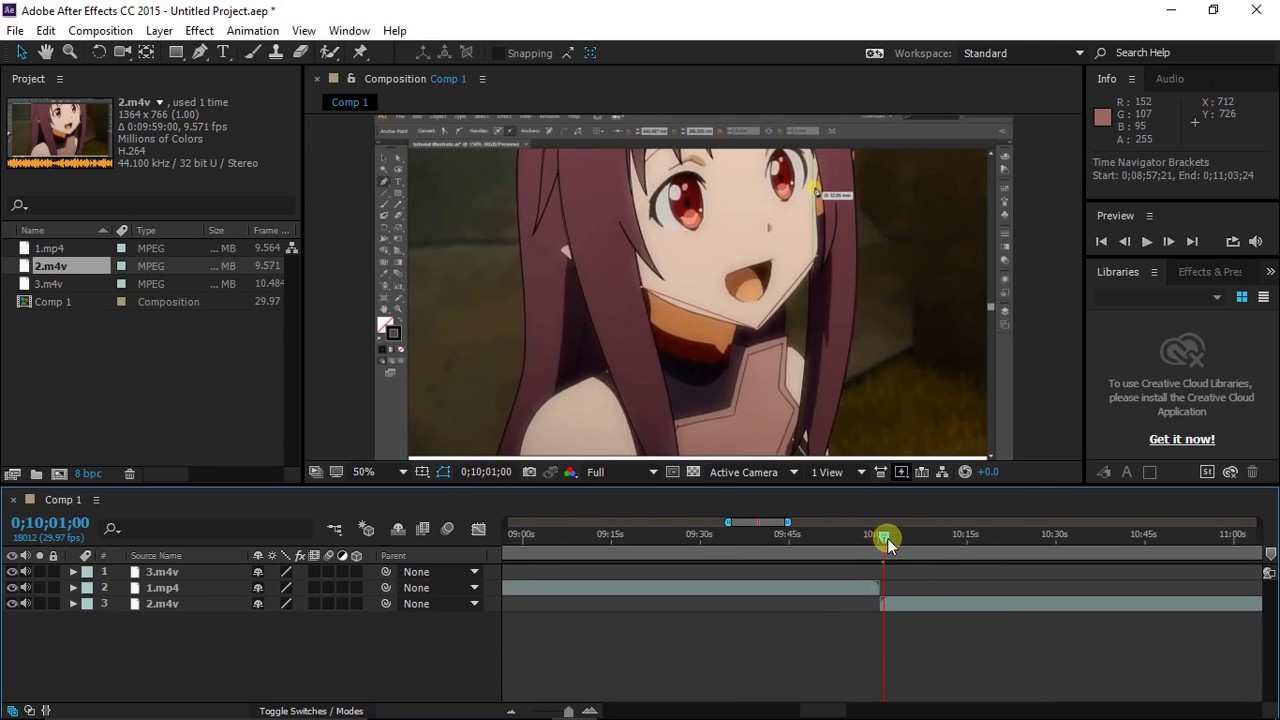Screen dimensions: 1280x720
Task: Open Parent dropdown for 3.m4v layer
Action: (x=439, y=572)
